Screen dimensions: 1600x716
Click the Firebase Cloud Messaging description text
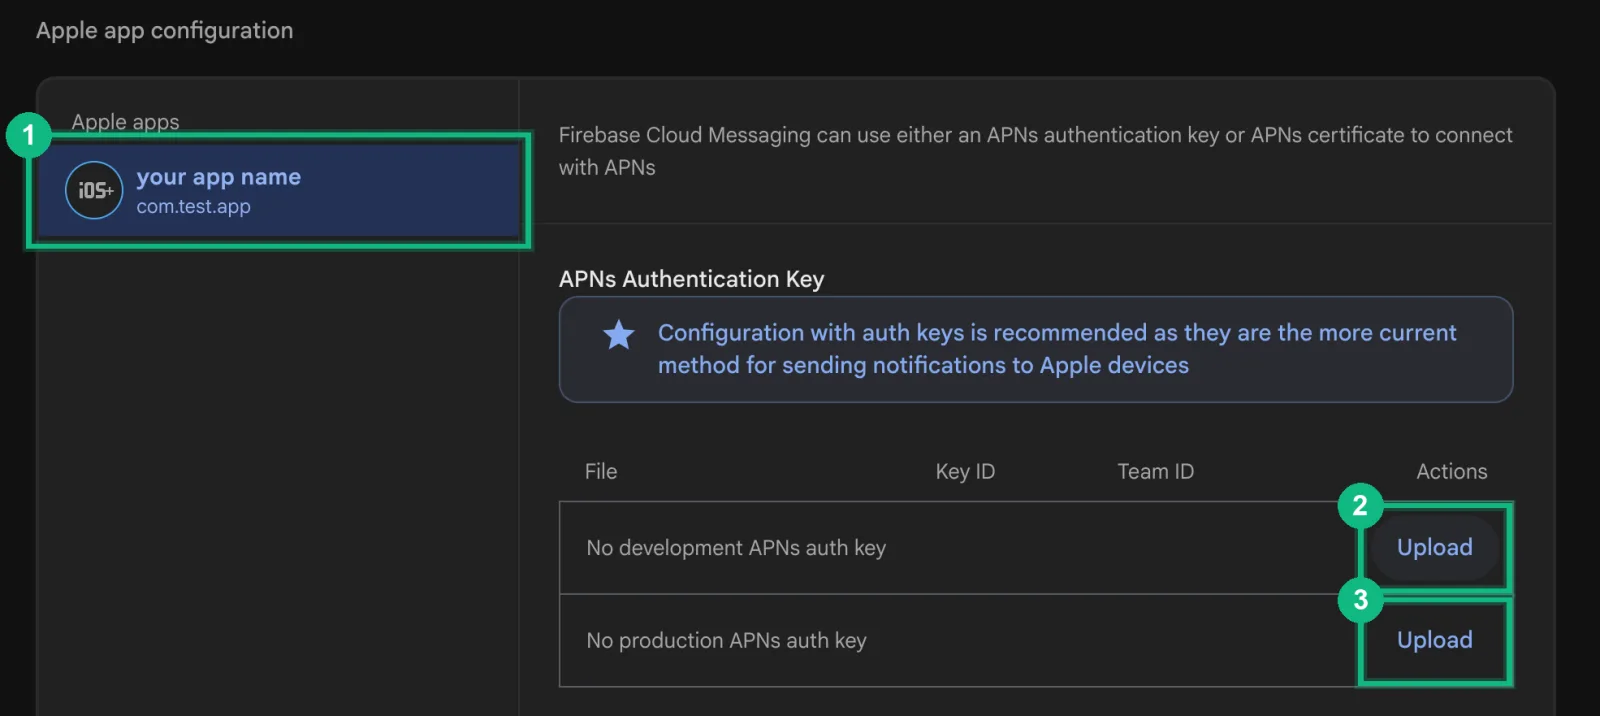pyautogui.click(x=1035, y=151)
